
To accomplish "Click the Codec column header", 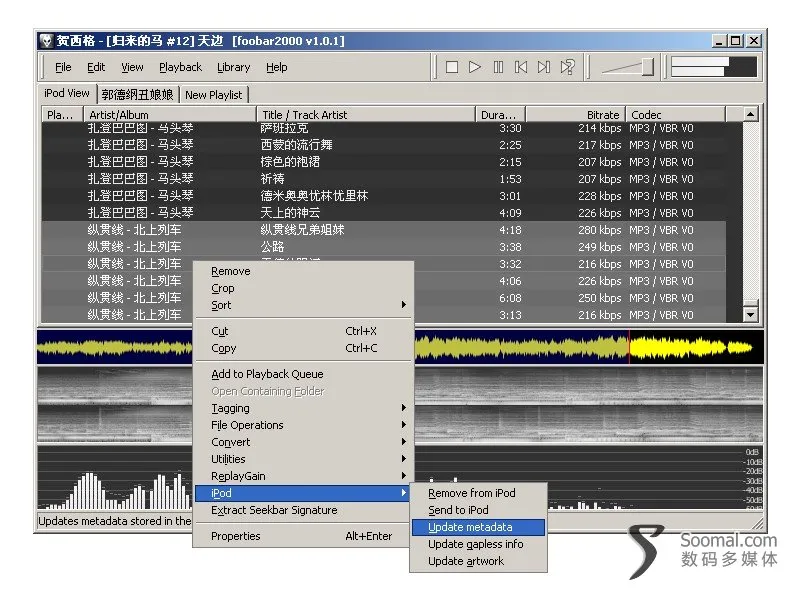I will pos(676,115).
